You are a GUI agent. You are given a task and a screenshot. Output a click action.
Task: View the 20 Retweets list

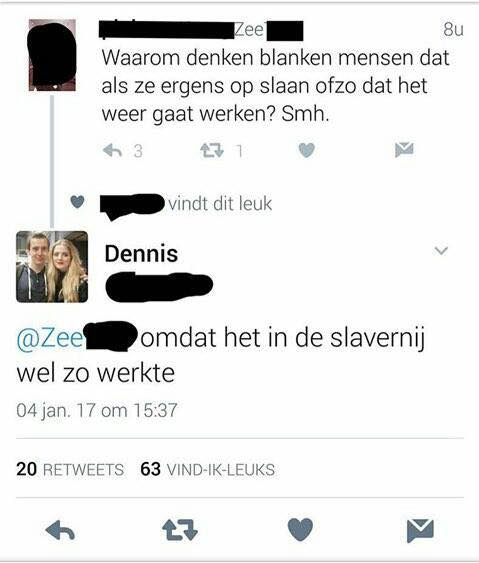70,469
